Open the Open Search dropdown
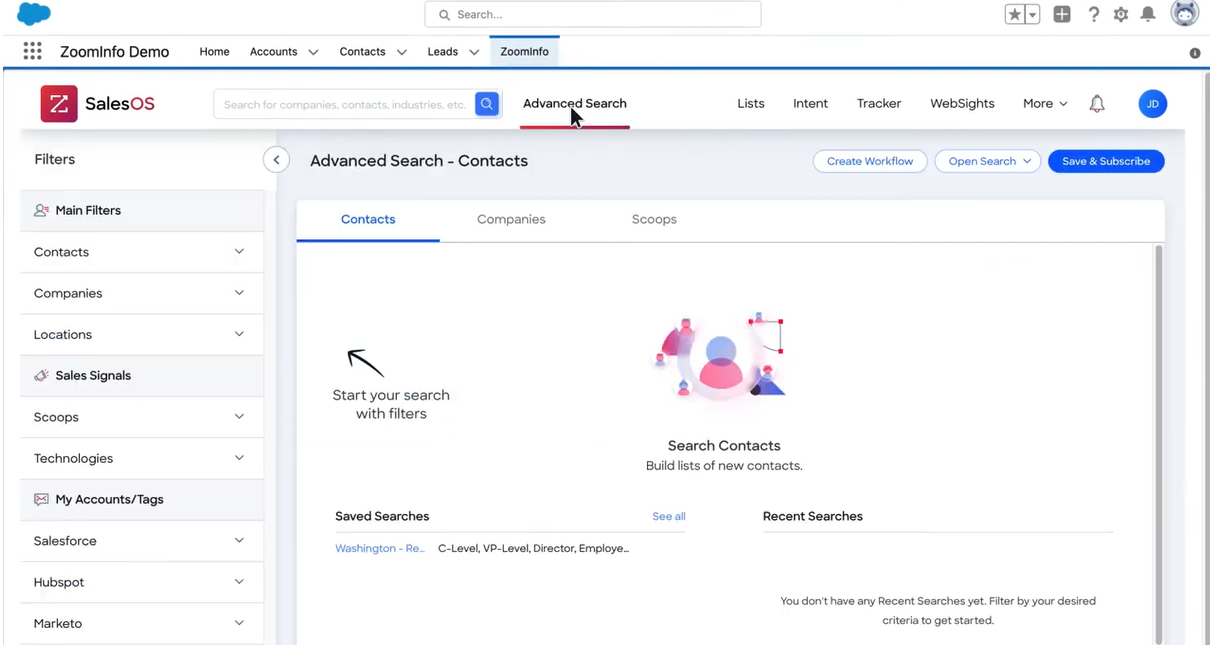Viewport: 1210px width, 645px height. [x=988, y=161]
